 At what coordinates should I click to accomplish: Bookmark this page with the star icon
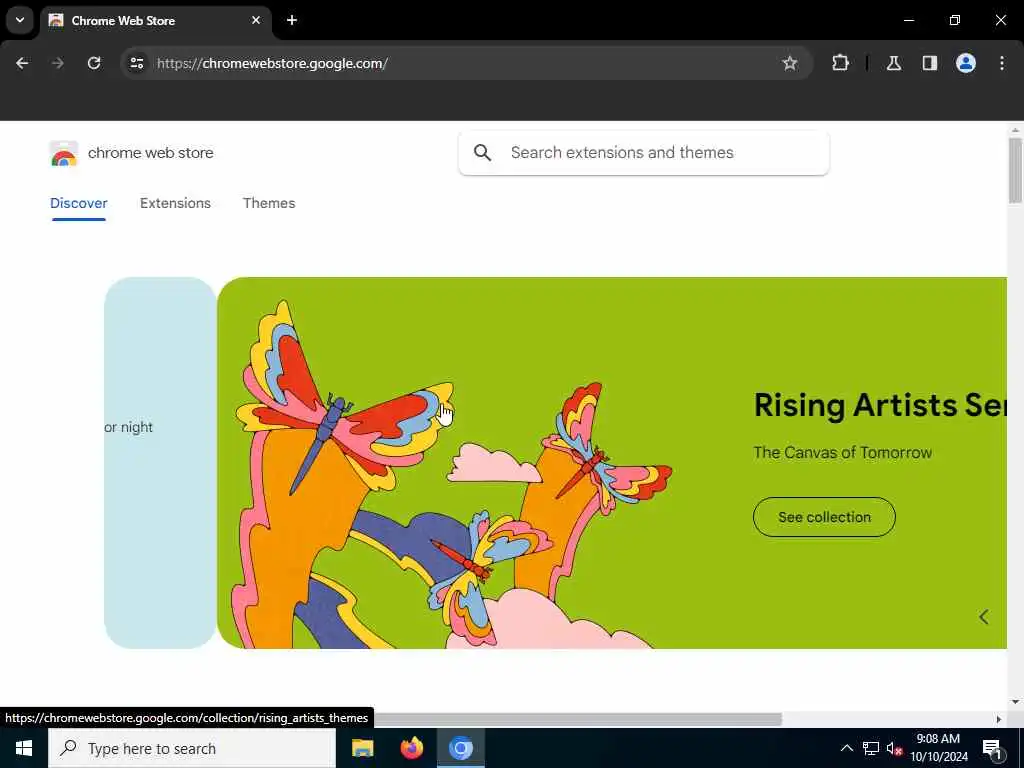(x=790, y=63)
